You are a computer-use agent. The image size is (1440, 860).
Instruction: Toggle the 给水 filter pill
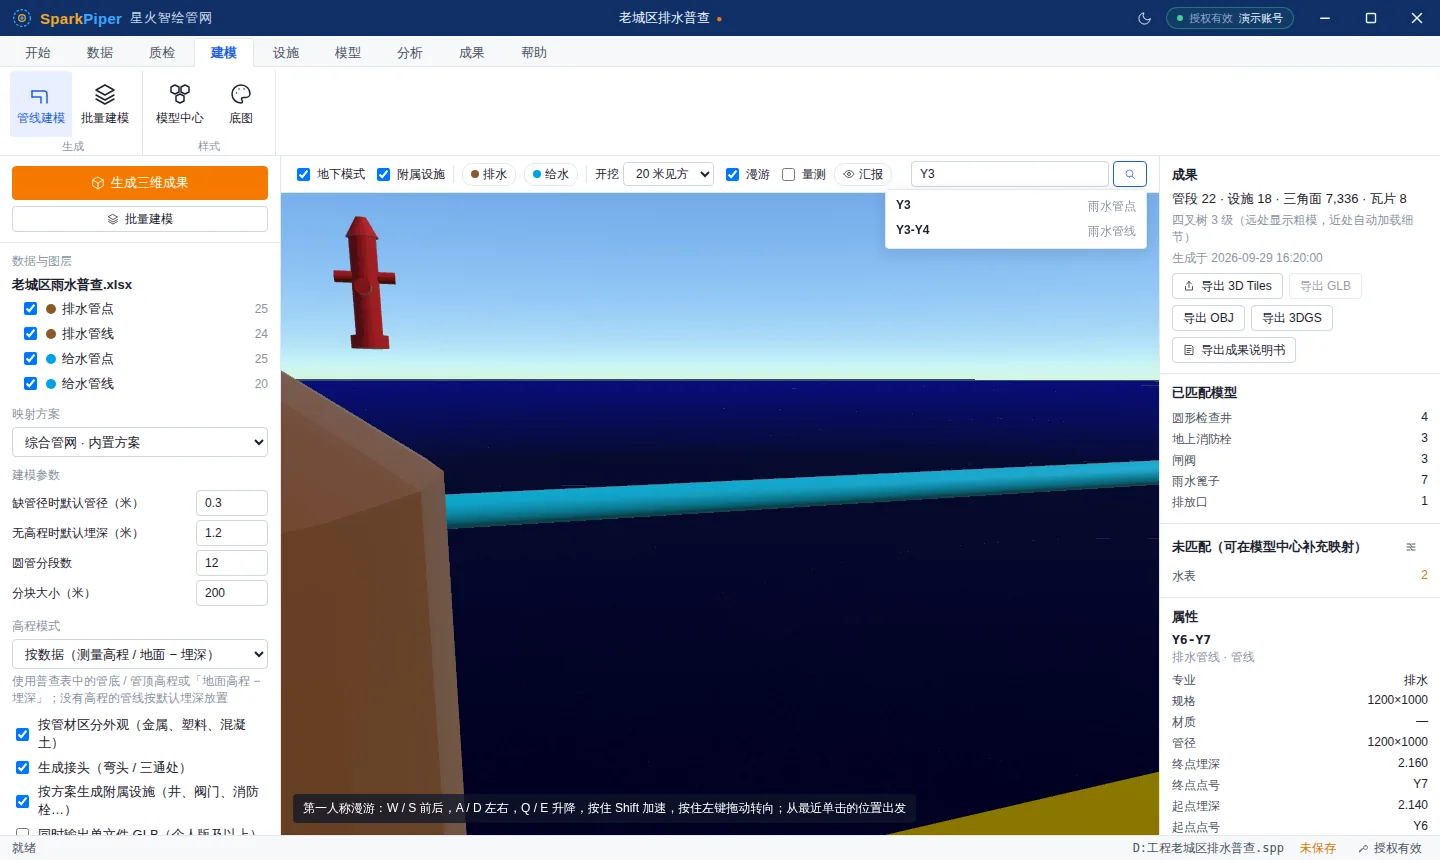coord(551,174)
